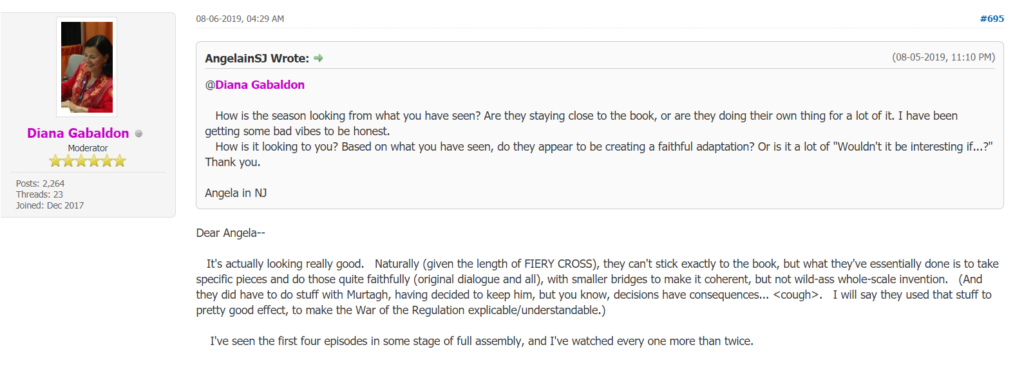Click the Dear Angela-- greeting line

pyautogui.click(x=231, y=233)
